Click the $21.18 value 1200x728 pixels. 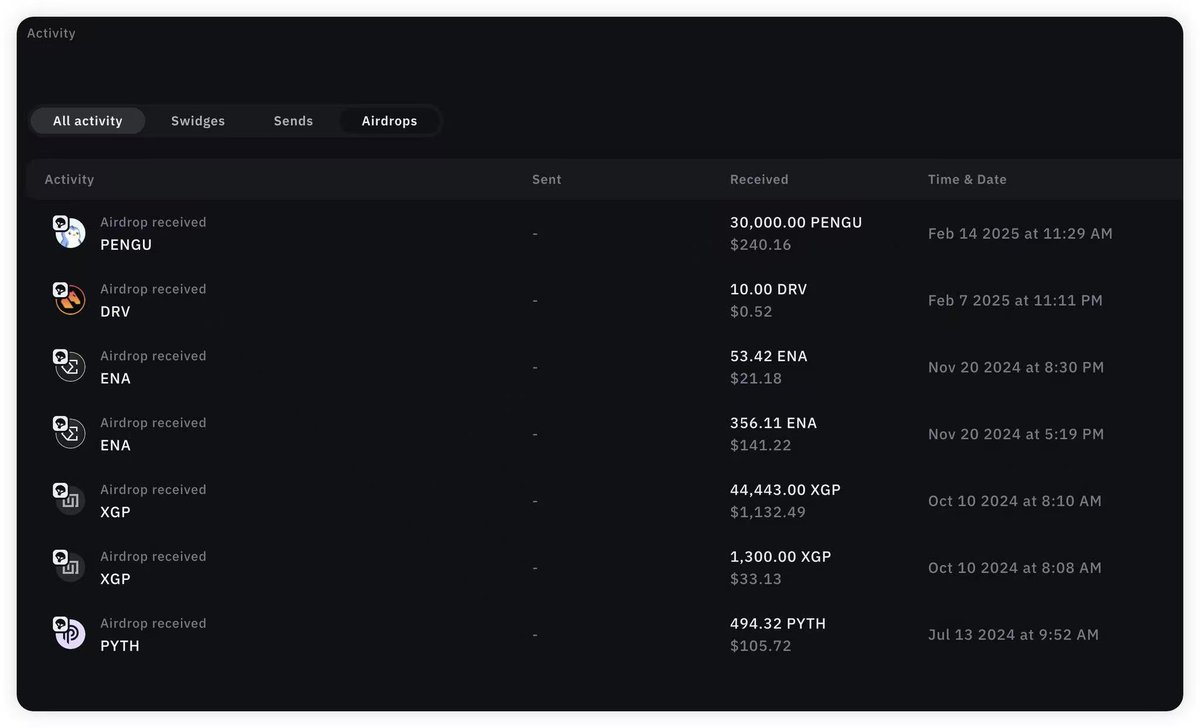coord(756,379)
